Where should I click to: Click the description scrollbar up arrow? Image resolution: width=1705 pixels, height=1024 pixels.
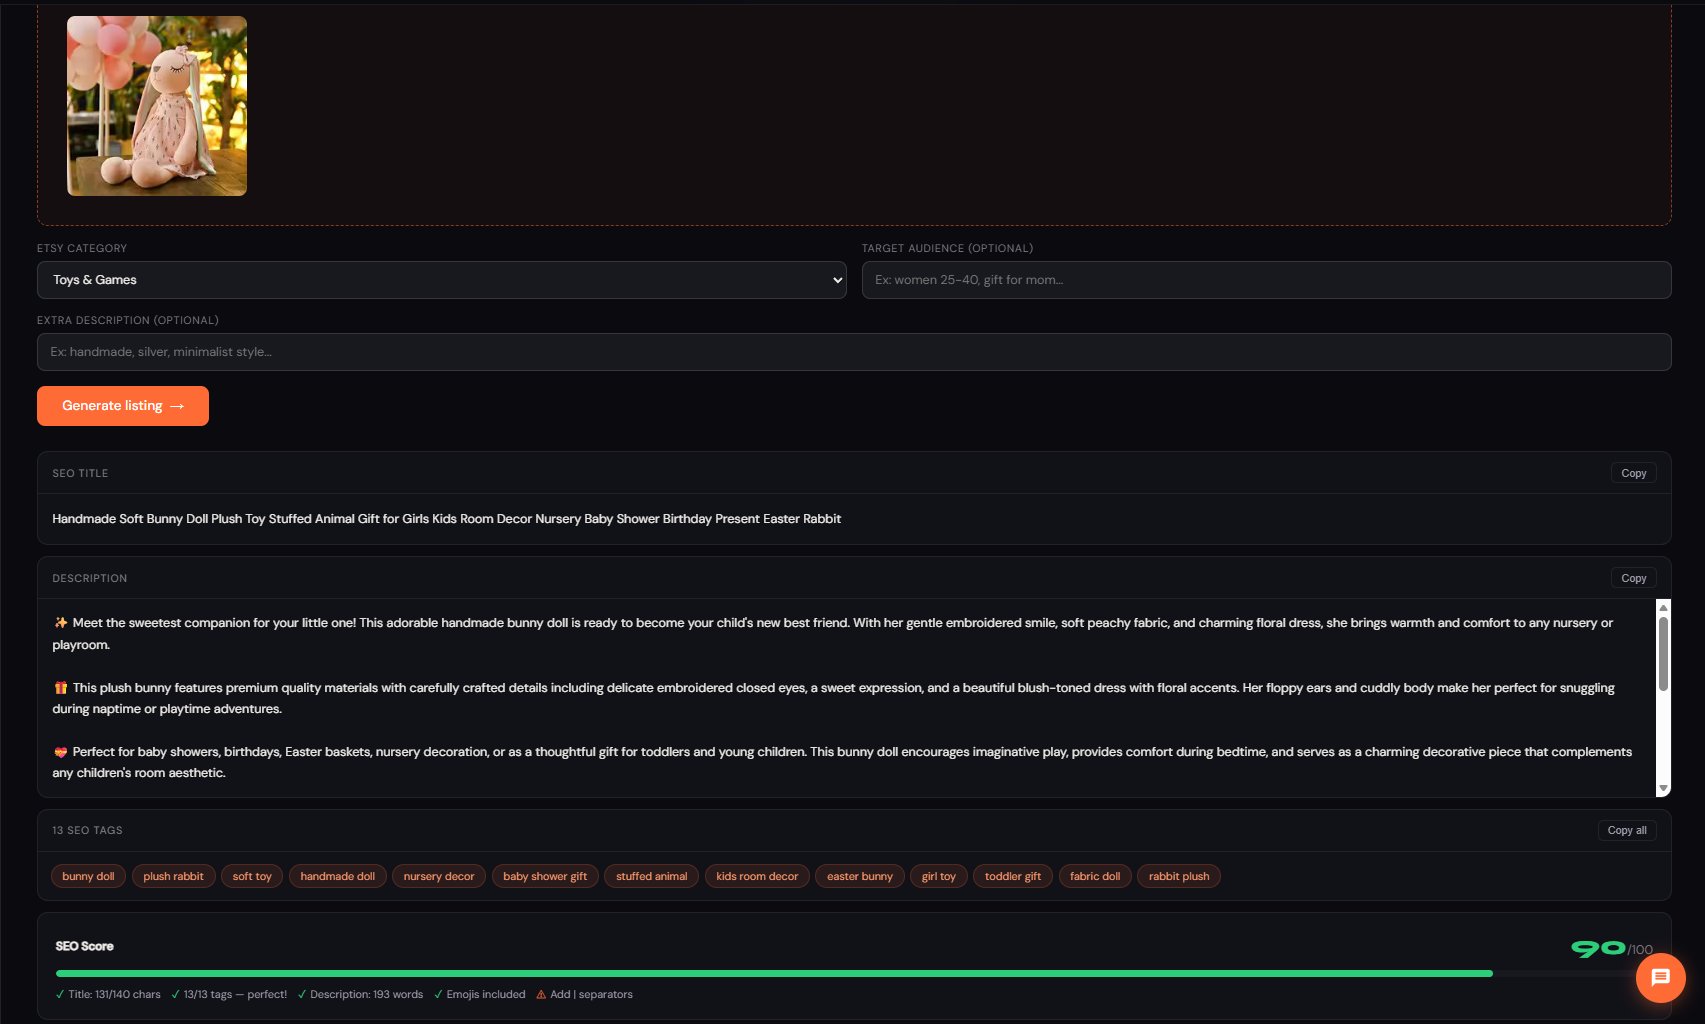(1663, 607)
